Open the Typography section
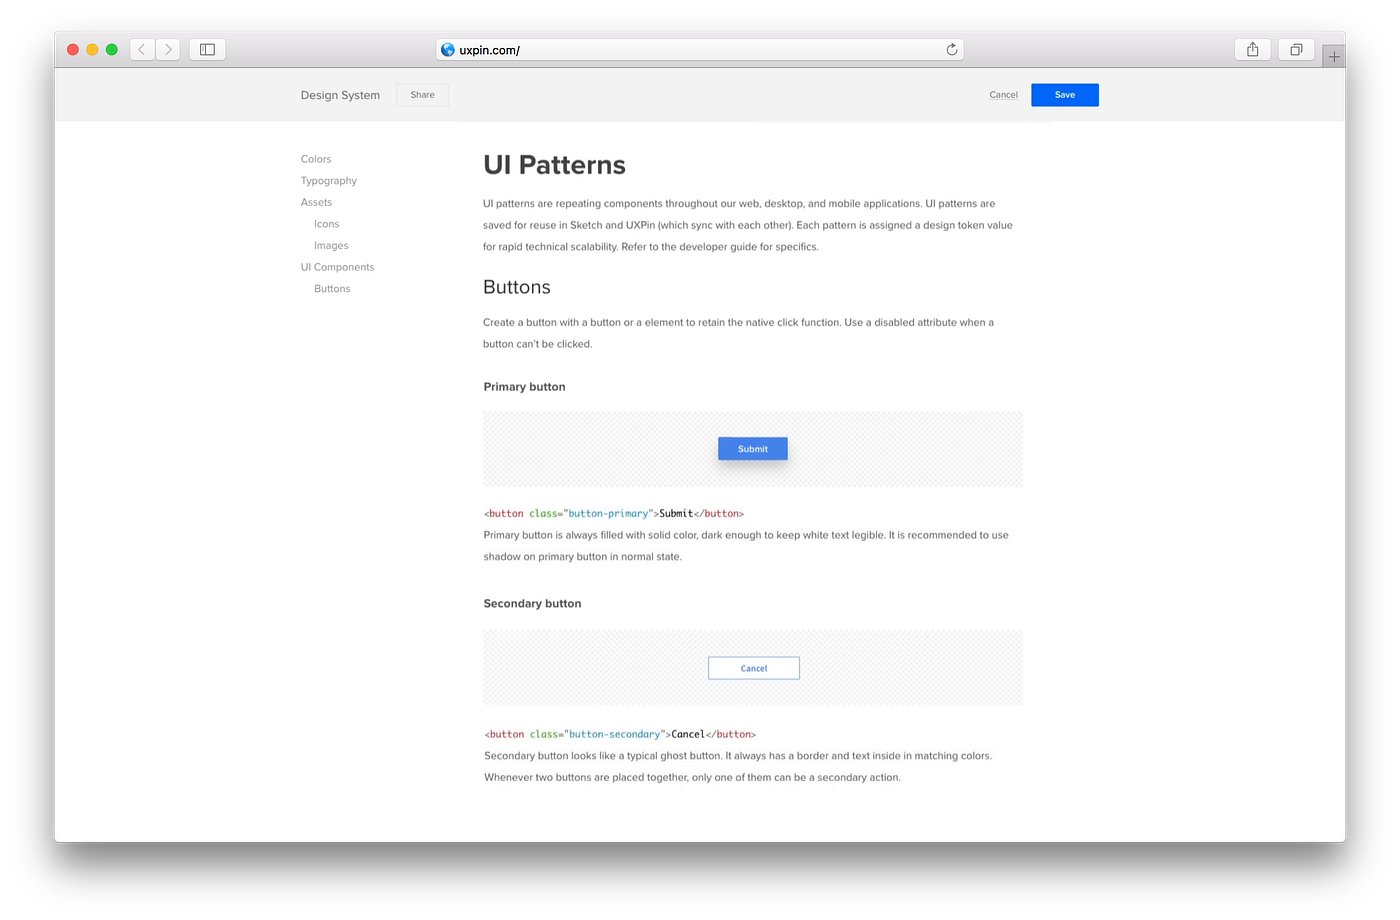This screenshot has height=920, width=1400. click(x=328, y=180)
